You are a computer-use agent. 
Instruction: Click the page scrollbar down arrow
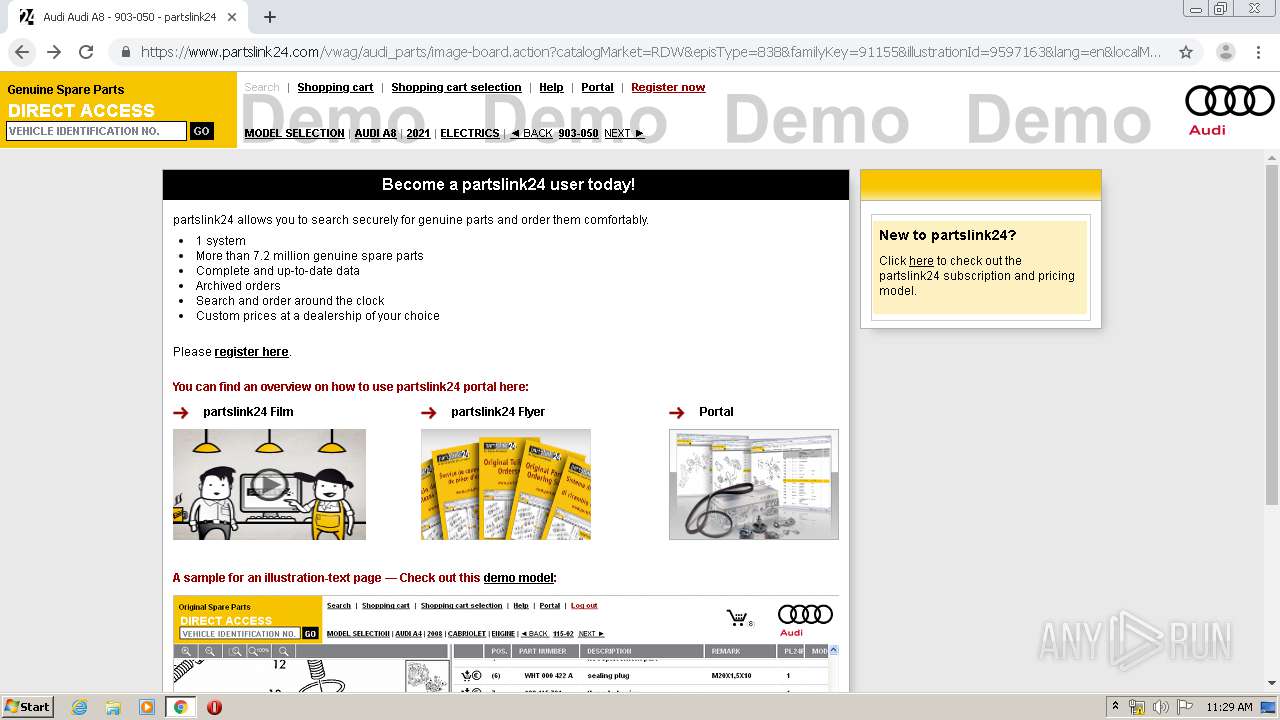pos(1272,683)
